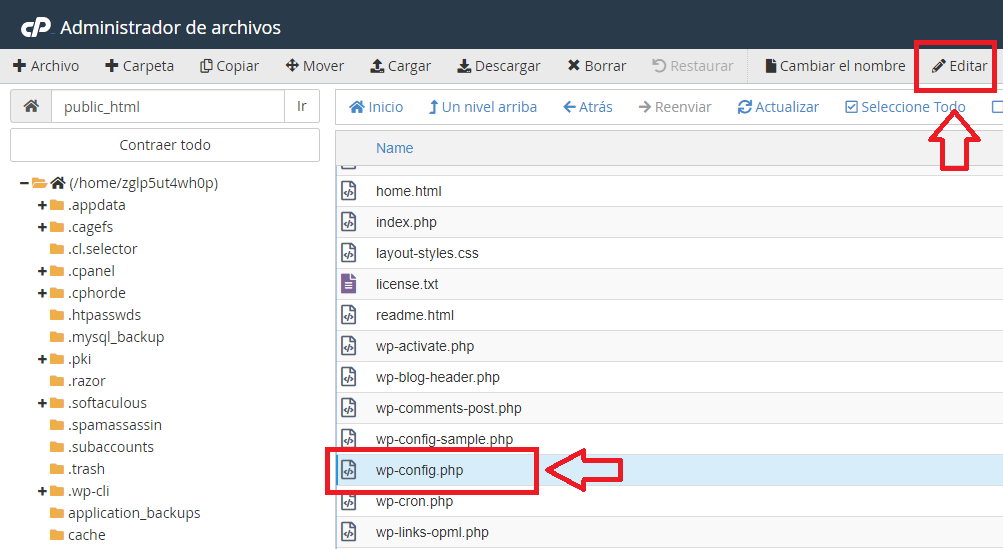Click the index.php file icon
Image resolution: width=1003 pixels, height=549 pixels.
click(349, 222)
